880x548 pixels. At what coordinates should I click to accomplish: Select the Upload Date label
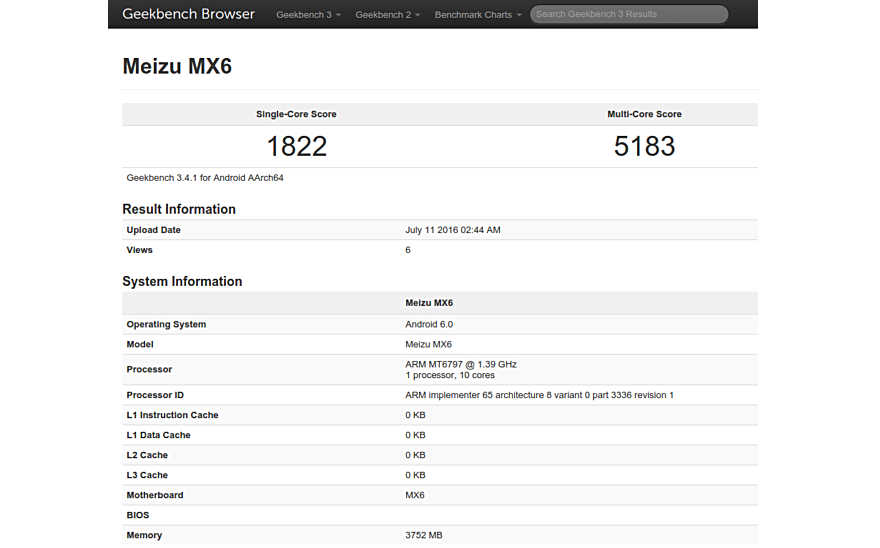pos(153,230)
